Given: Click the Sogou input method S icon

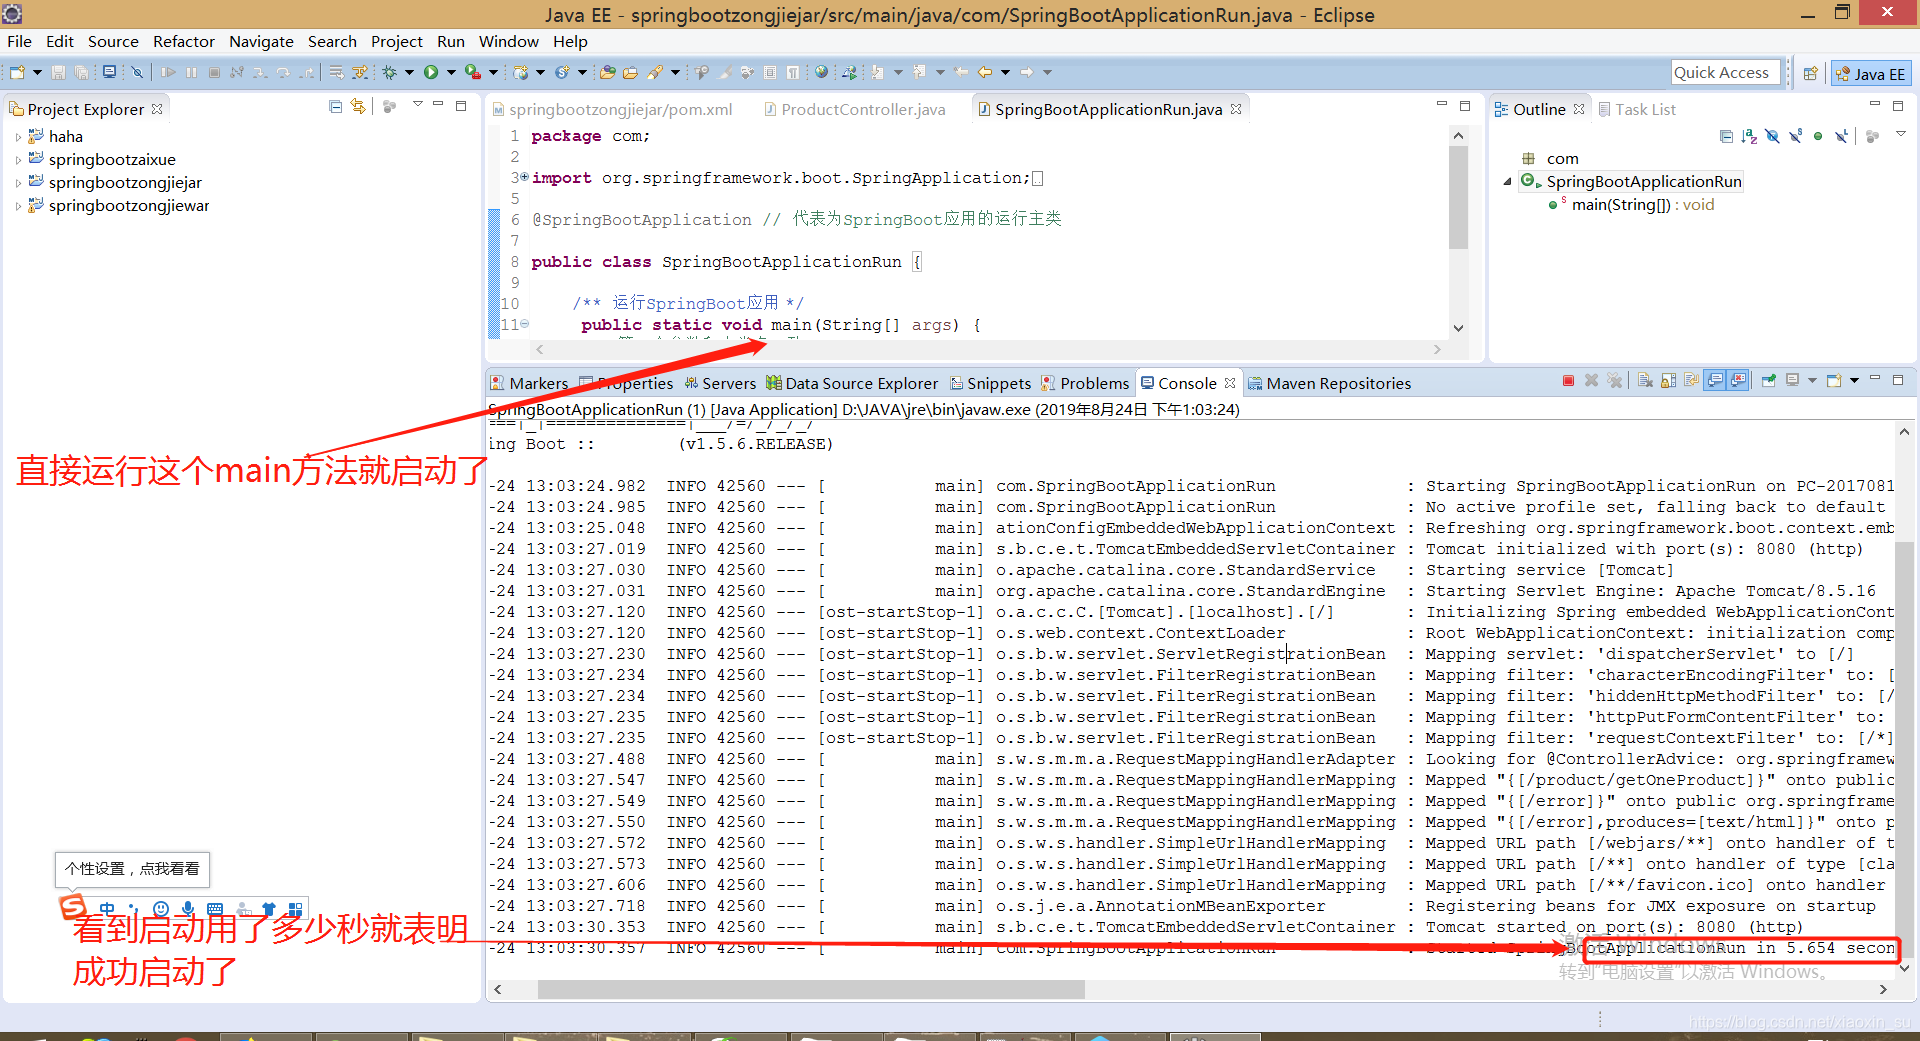Looking at the screenshot, I should (x=73, y=907).
